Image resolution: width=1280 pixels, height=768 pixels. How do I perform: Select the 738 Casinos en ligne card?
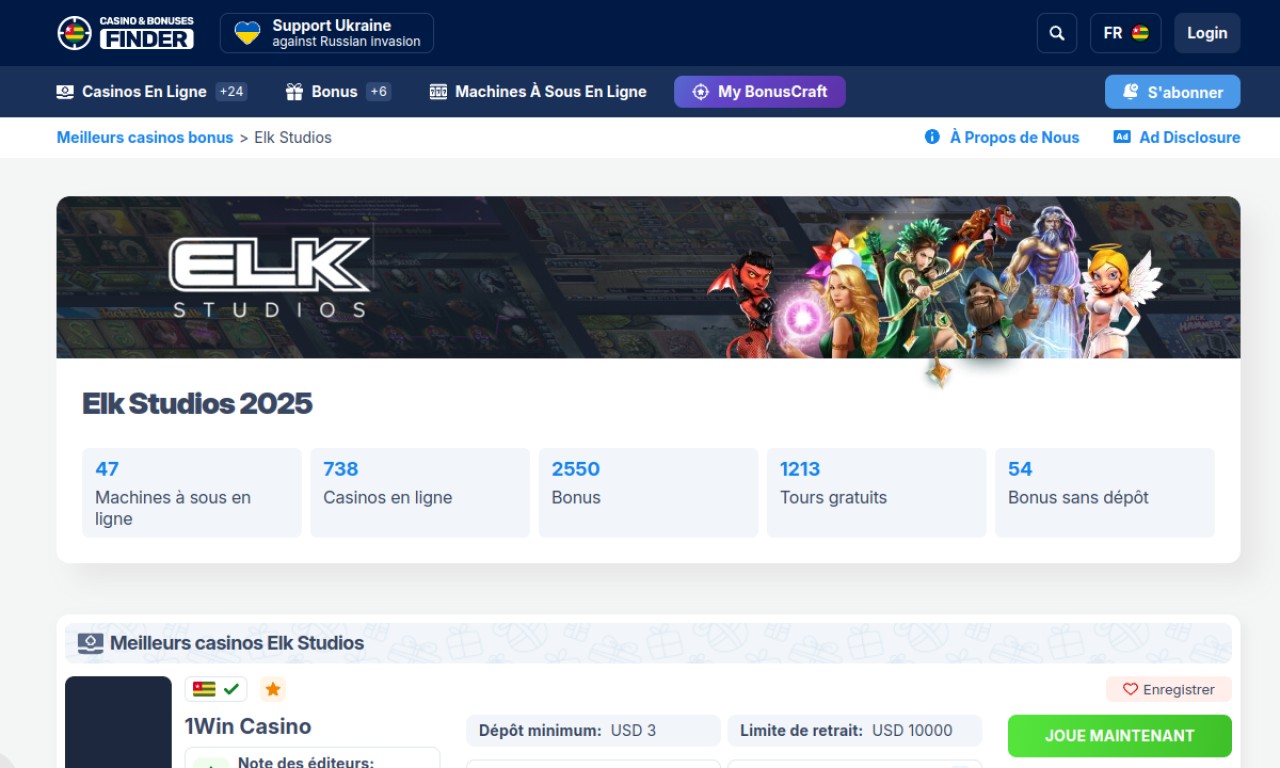point(420,493)
